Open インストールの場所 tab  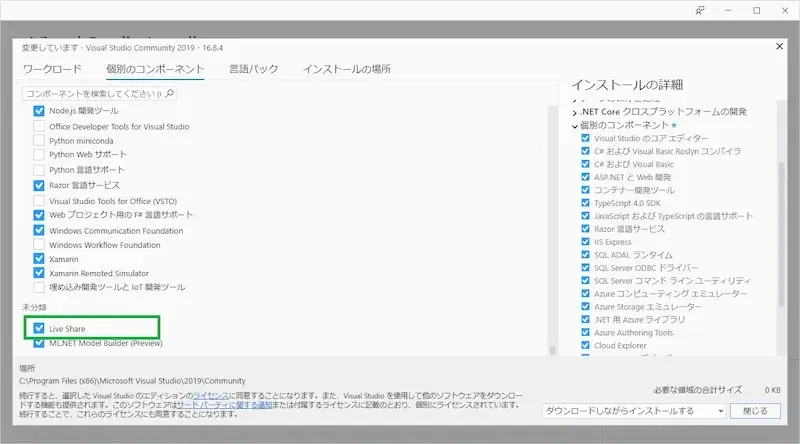coord(347,69)
